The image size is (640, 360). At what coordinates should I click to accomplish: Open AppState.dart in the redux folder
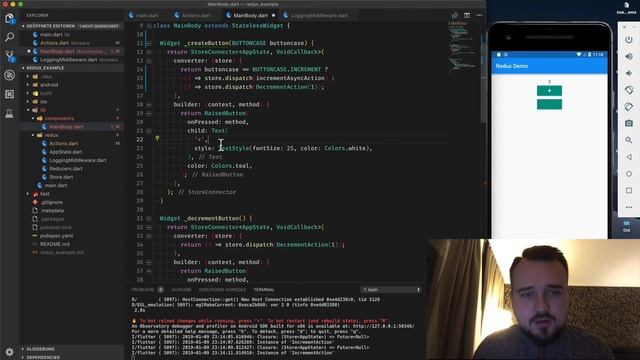(x=65, y=152)
